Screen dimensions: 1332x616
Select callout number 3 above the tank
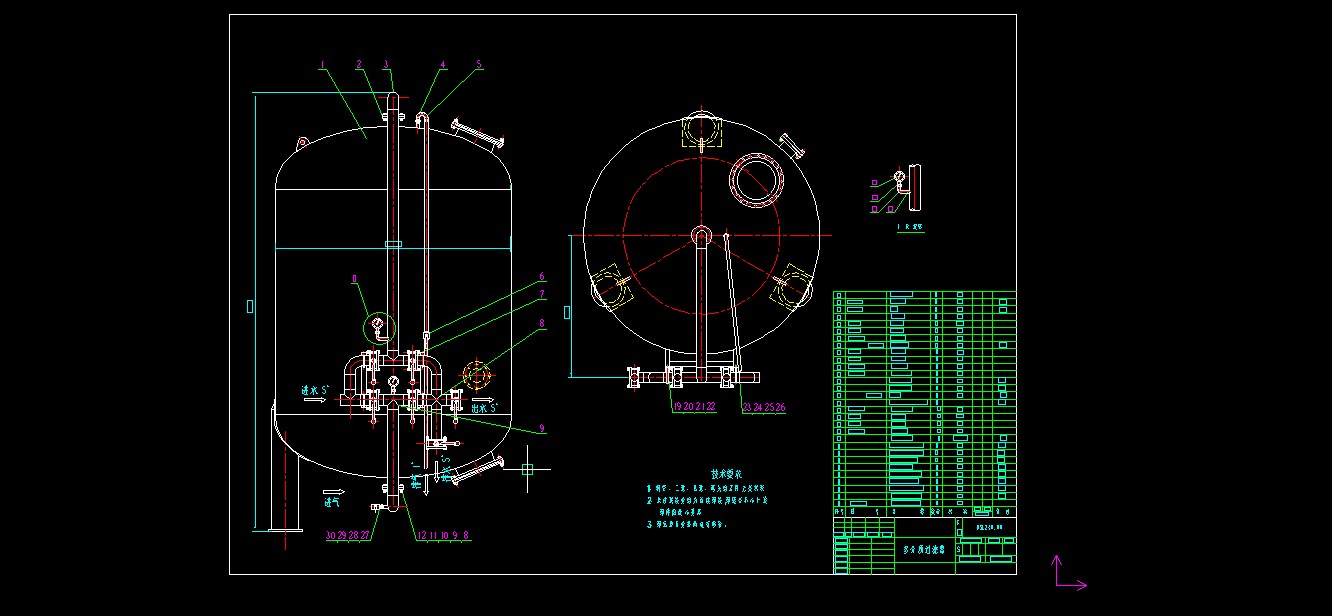point(386,65)
